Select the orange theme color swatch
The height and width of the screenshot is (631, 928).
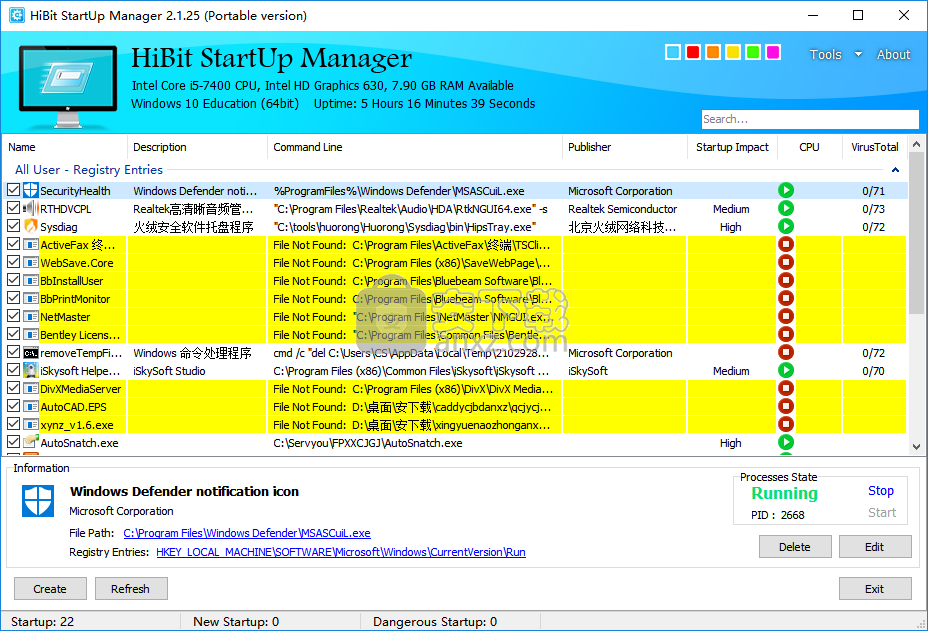[x=713, y=52]
